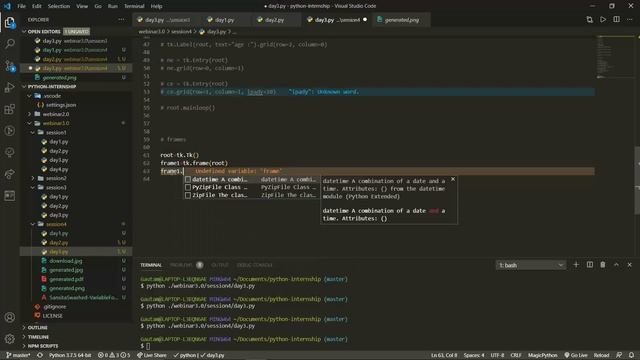Viewport: 640px width, 360px height.
Task: Click the feedback icon in status bar
Action: coord(619,355)
